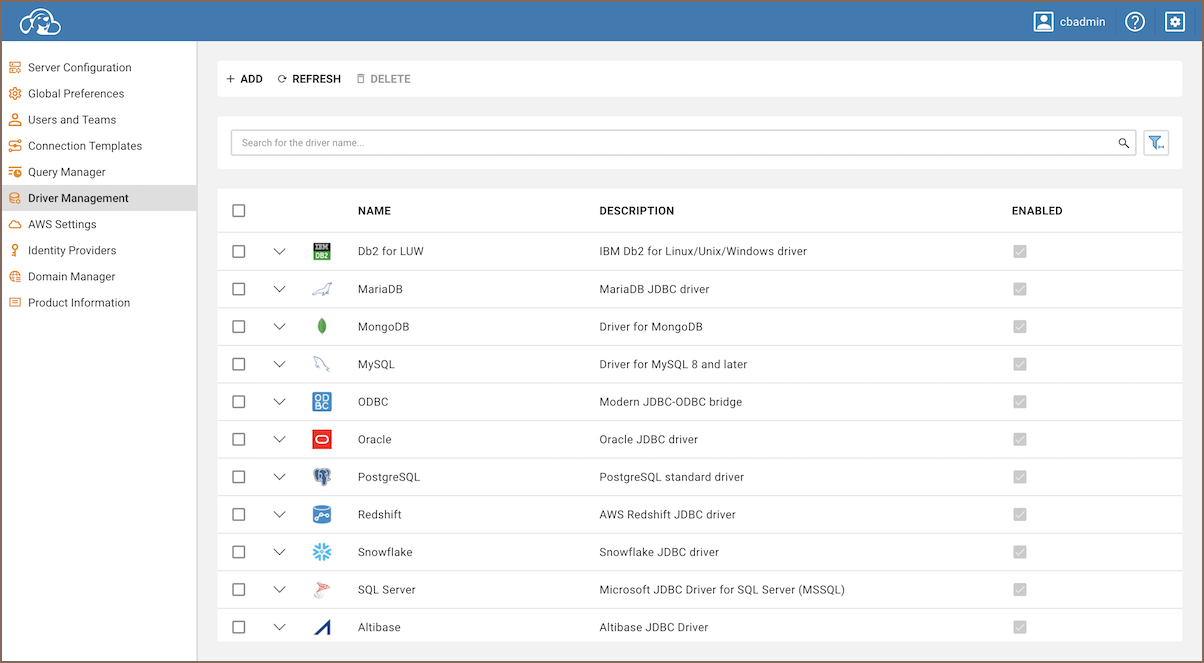Click the CloudBeaver logo icon
This screenshot has height=663, width=1204.
point(41,21)
